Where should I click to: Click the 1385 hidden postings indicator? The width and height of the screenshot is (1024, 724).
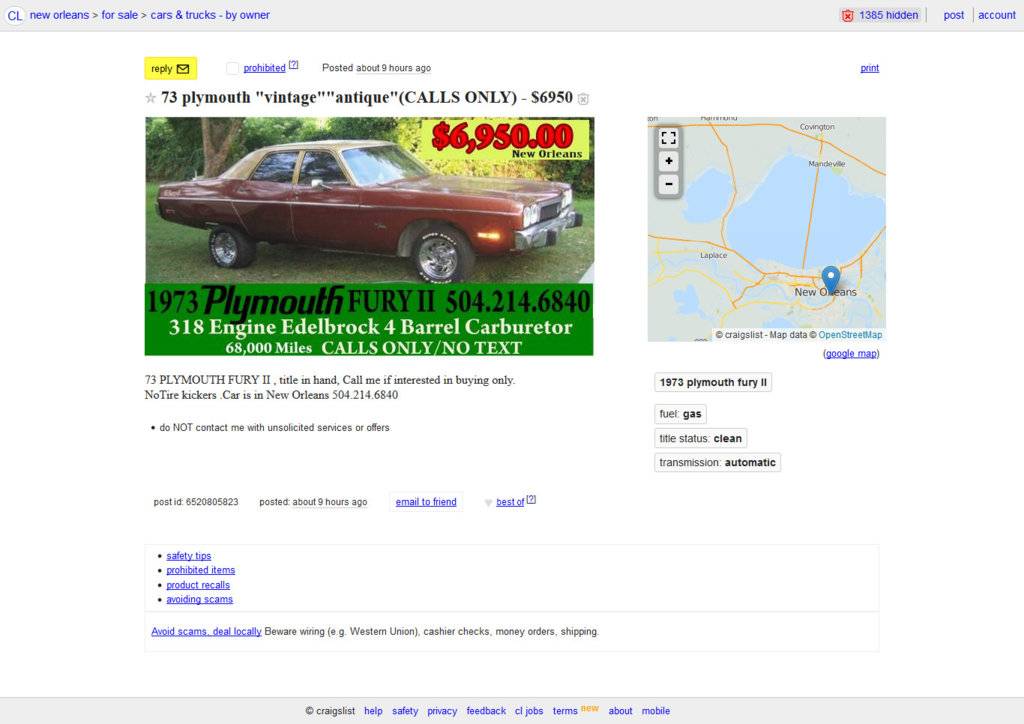(881, 15)
